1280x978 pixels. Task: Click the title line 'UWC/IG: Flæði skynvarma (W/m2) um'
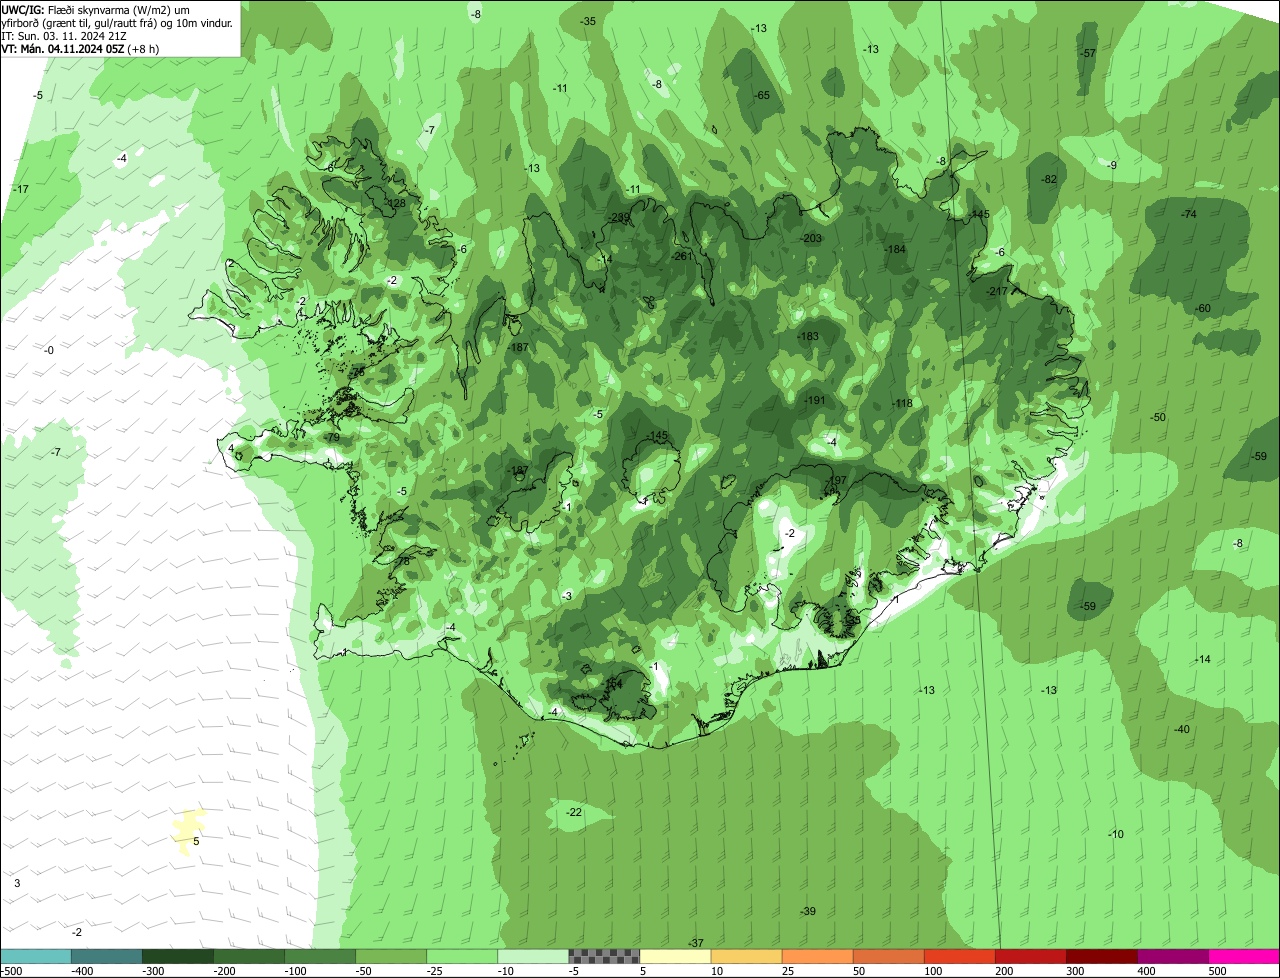coord(96,9)
